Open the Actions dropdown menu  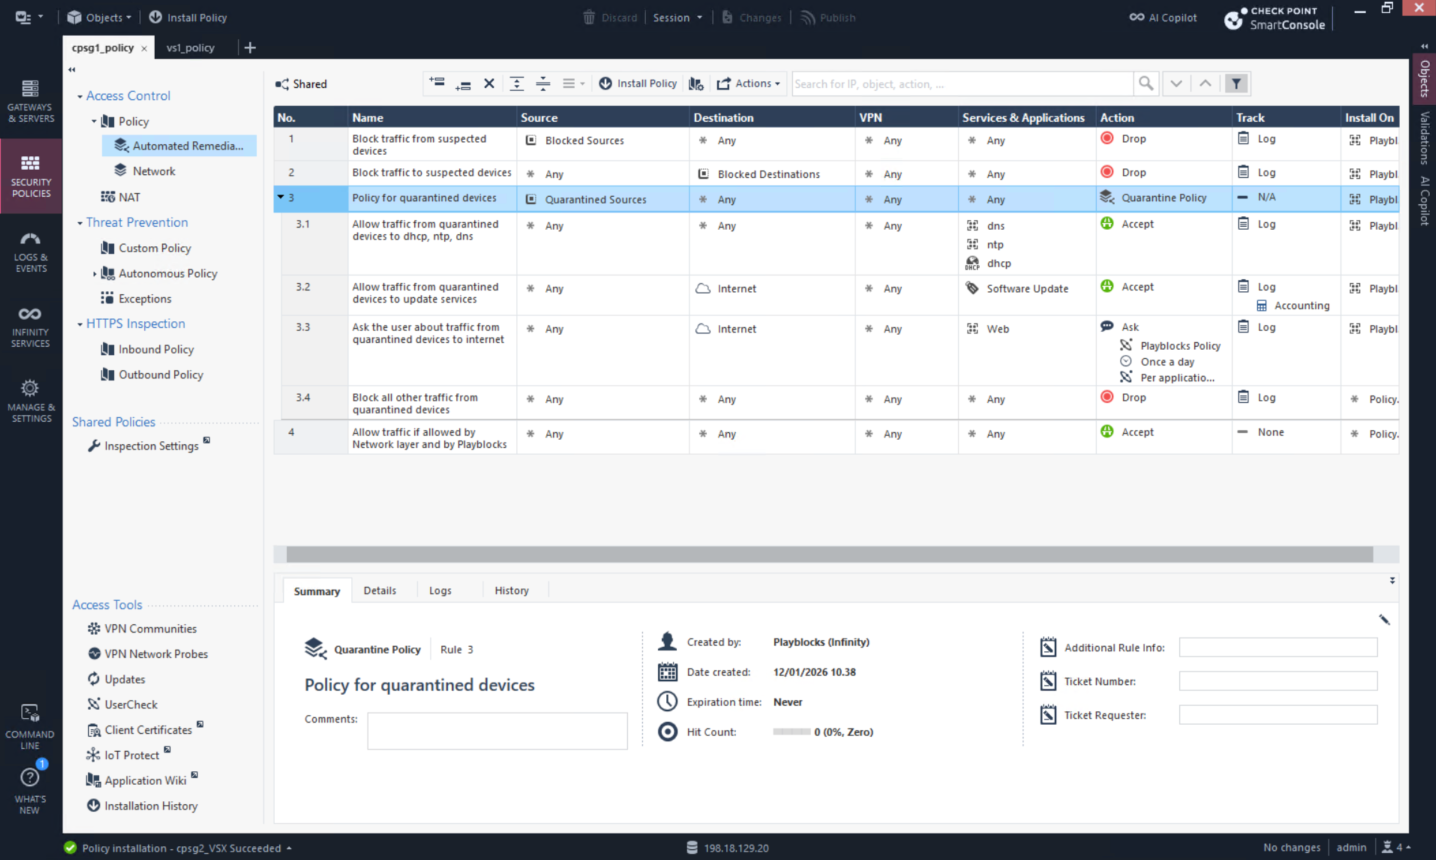(x=748, y=84)
